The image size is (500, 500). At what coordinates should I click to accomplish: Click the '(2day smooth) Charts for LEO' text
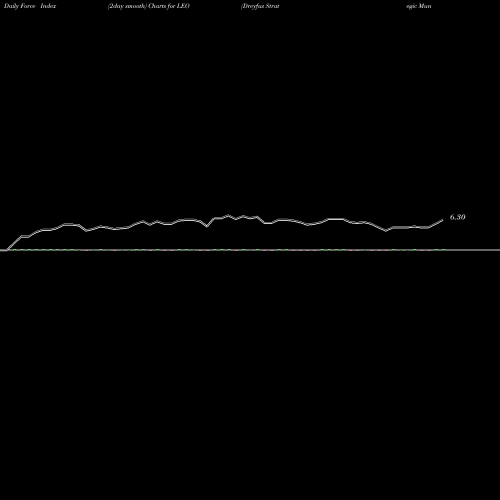tap(149, 6)
